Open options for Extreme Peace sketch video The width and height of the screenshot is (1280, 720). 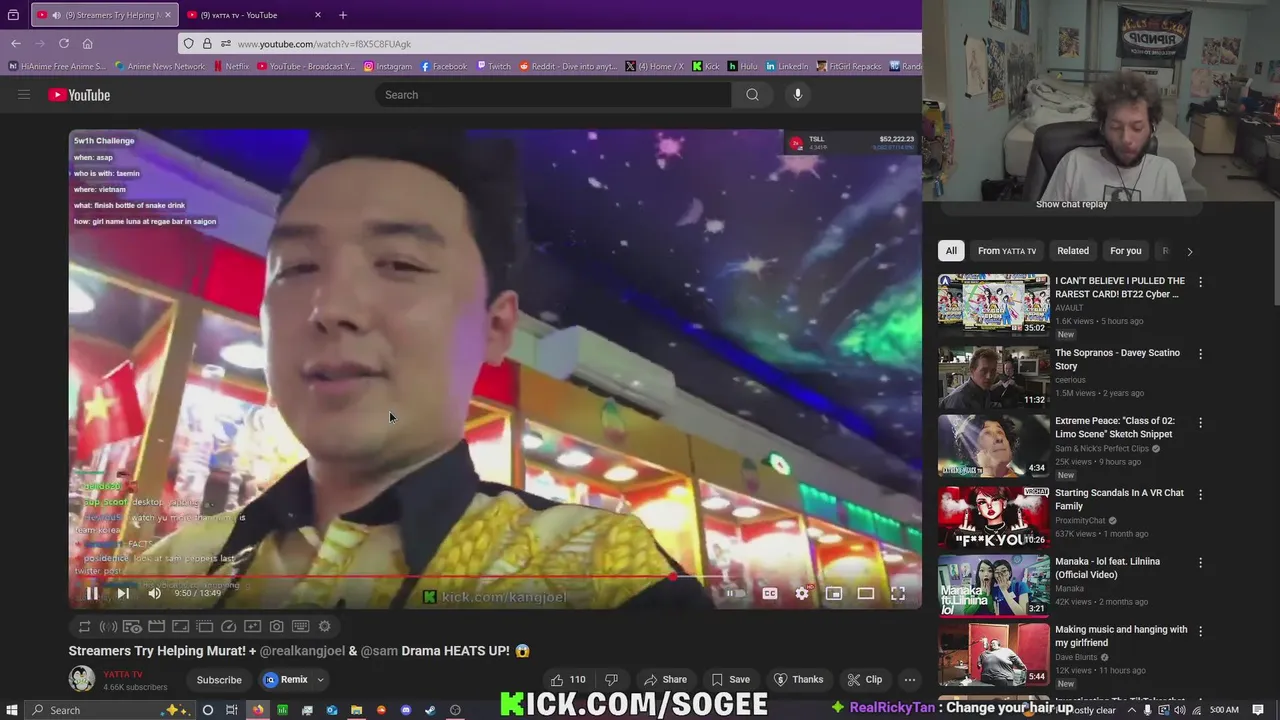point(1200,423)
